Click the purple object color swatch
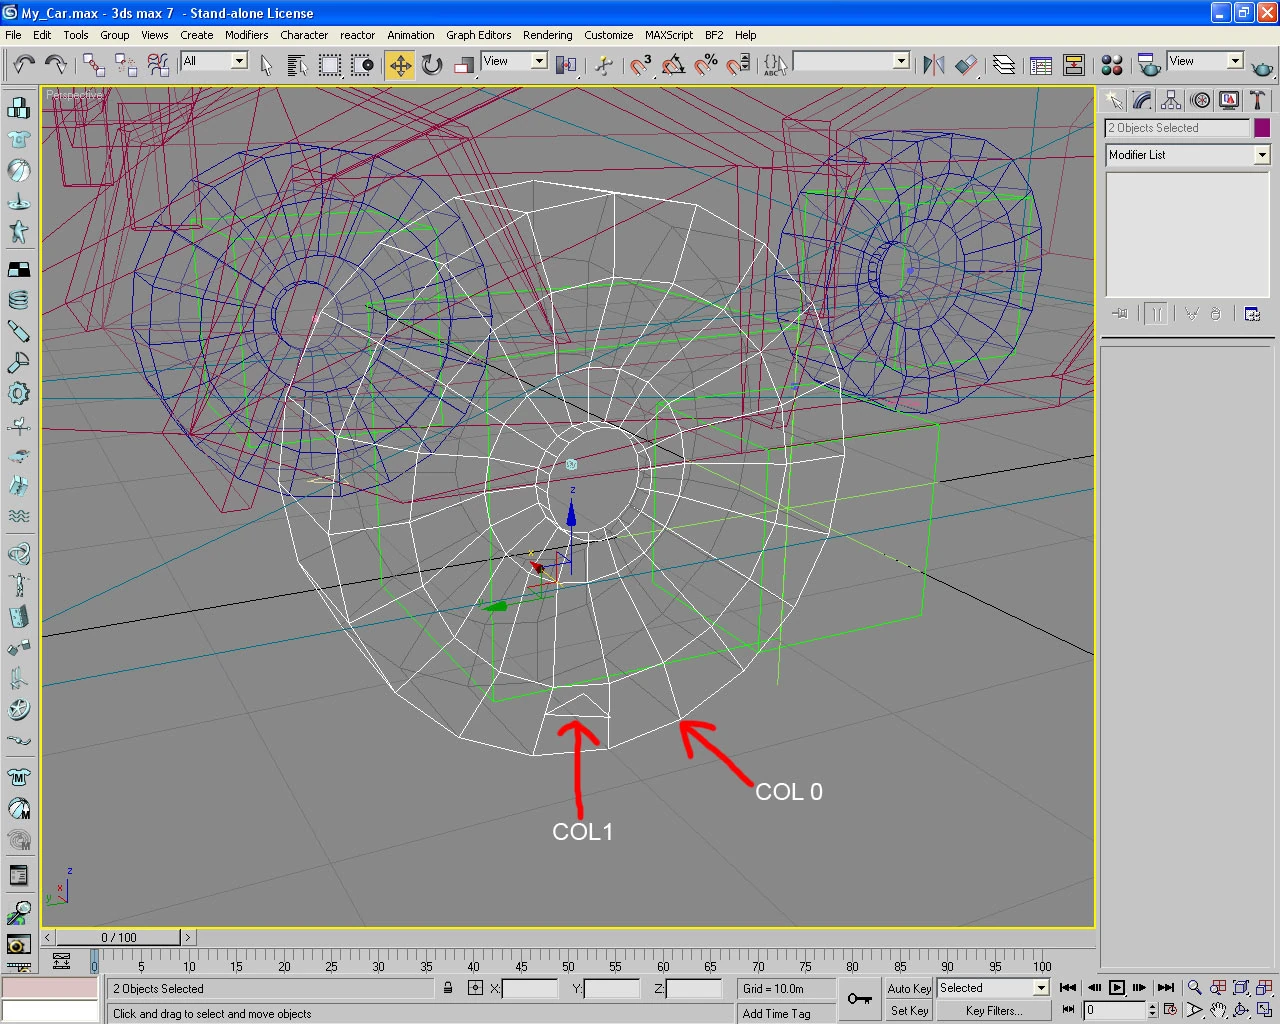 click(1262, 128)
